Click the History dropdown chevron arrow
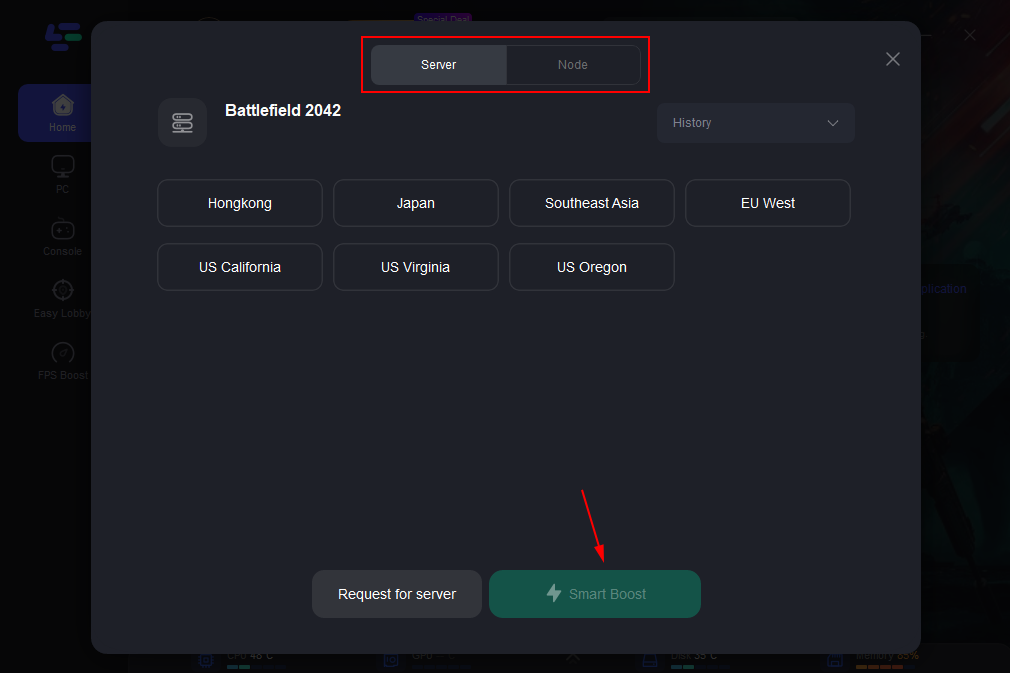This screenshot has width=1010, height=673. pos(833,123)
